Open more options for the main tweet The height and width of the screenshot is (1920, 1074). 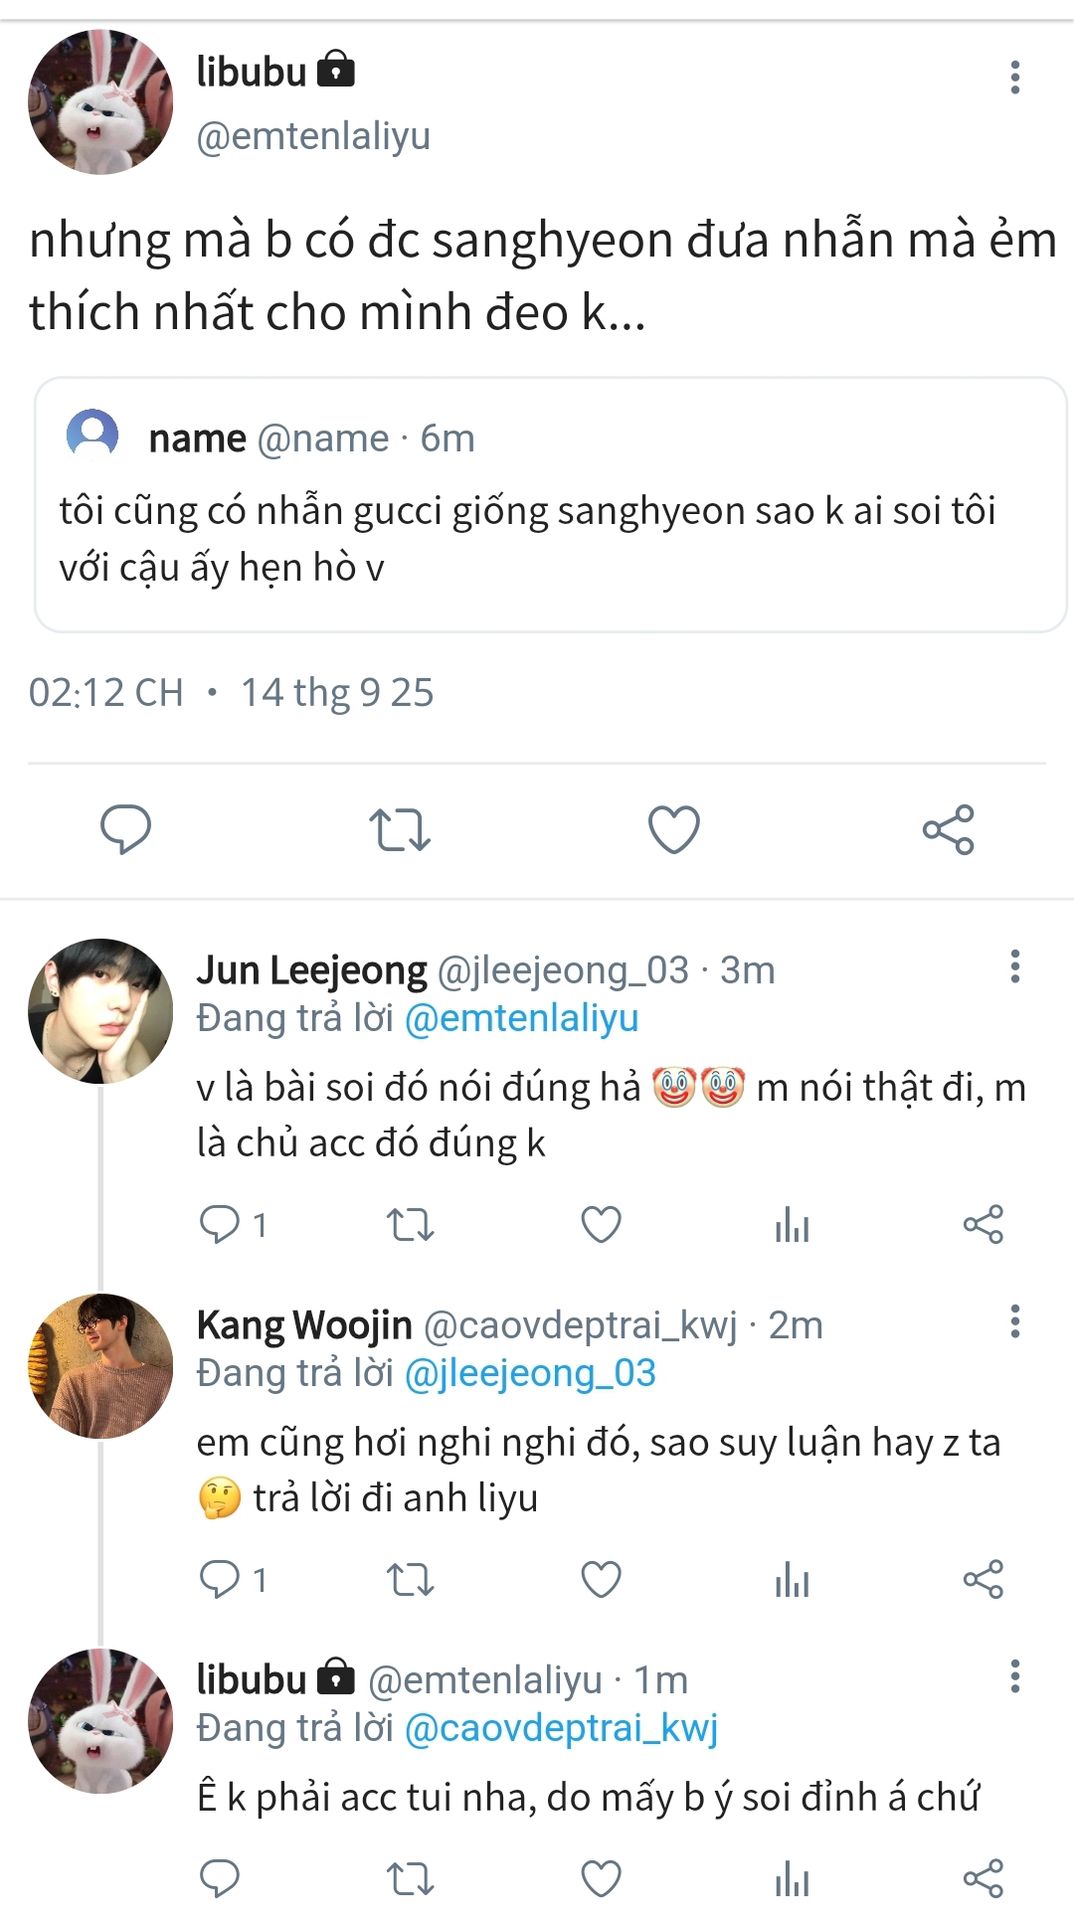(1015, 77)
